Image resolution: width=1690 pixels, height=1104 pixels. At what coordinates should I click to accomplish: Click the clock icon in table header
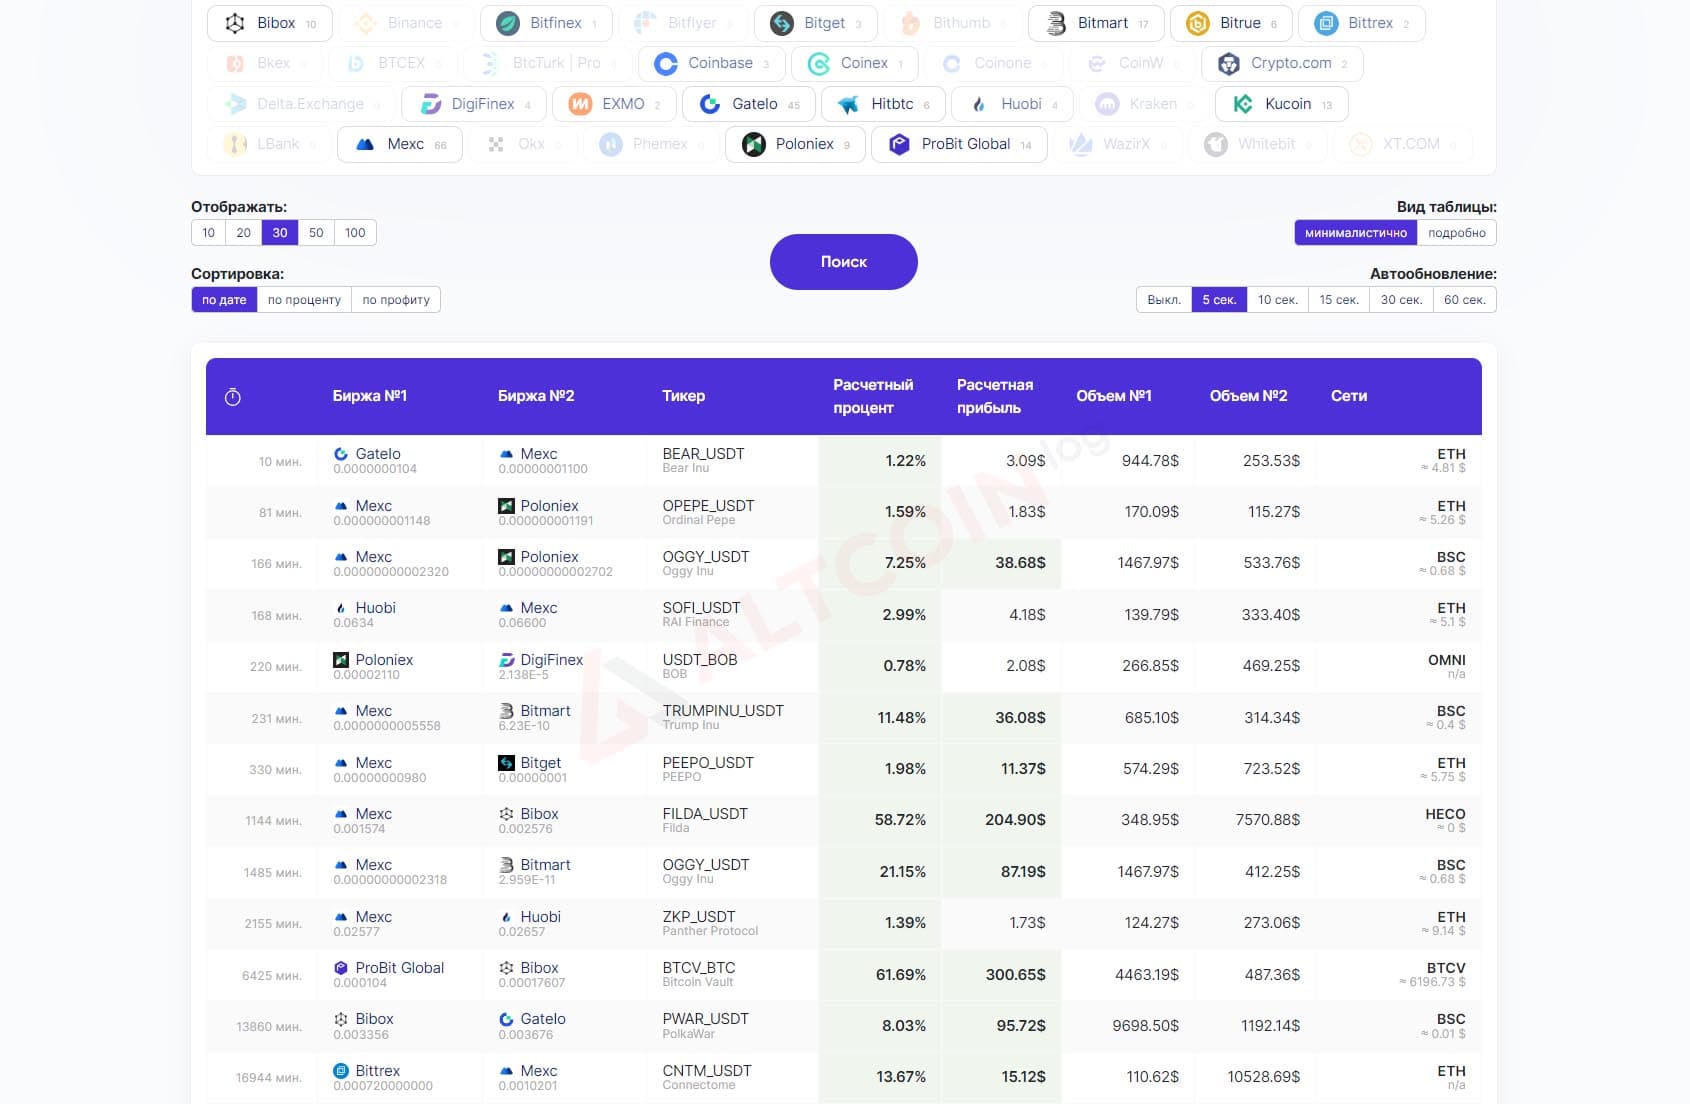(x=233, y=397)
